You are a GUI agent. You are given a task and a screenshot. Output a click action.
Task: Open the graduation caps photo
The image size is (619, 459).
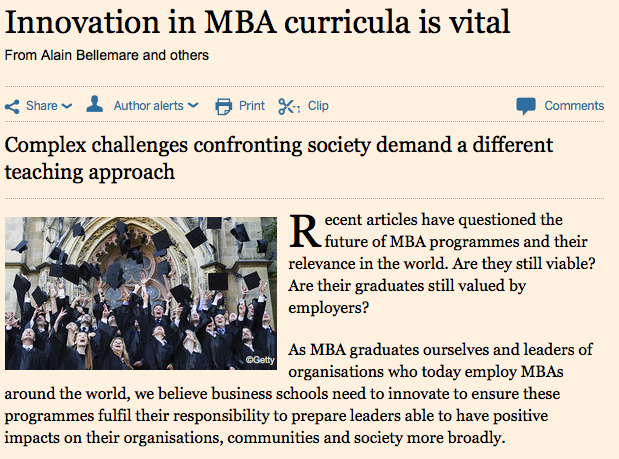tap(141, 293)
